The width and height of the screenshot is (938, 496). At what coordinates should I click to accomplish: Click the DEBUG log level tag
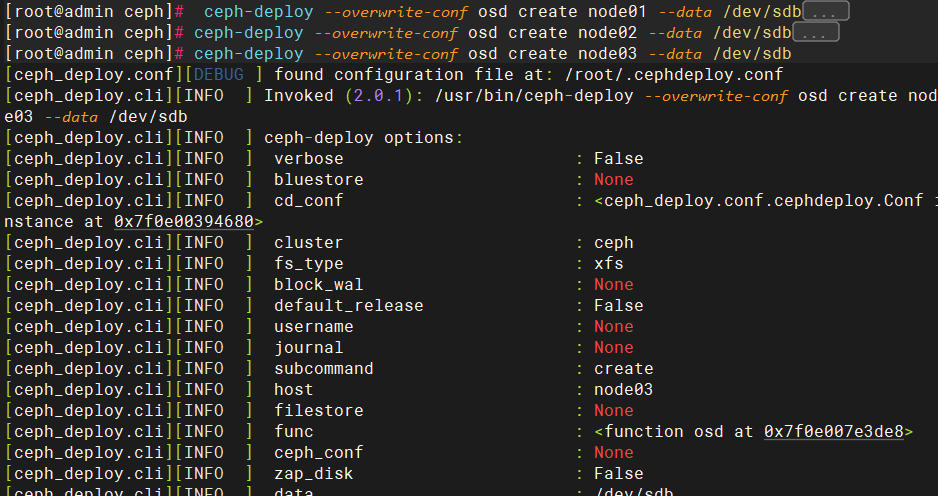[x=219, y=75]
